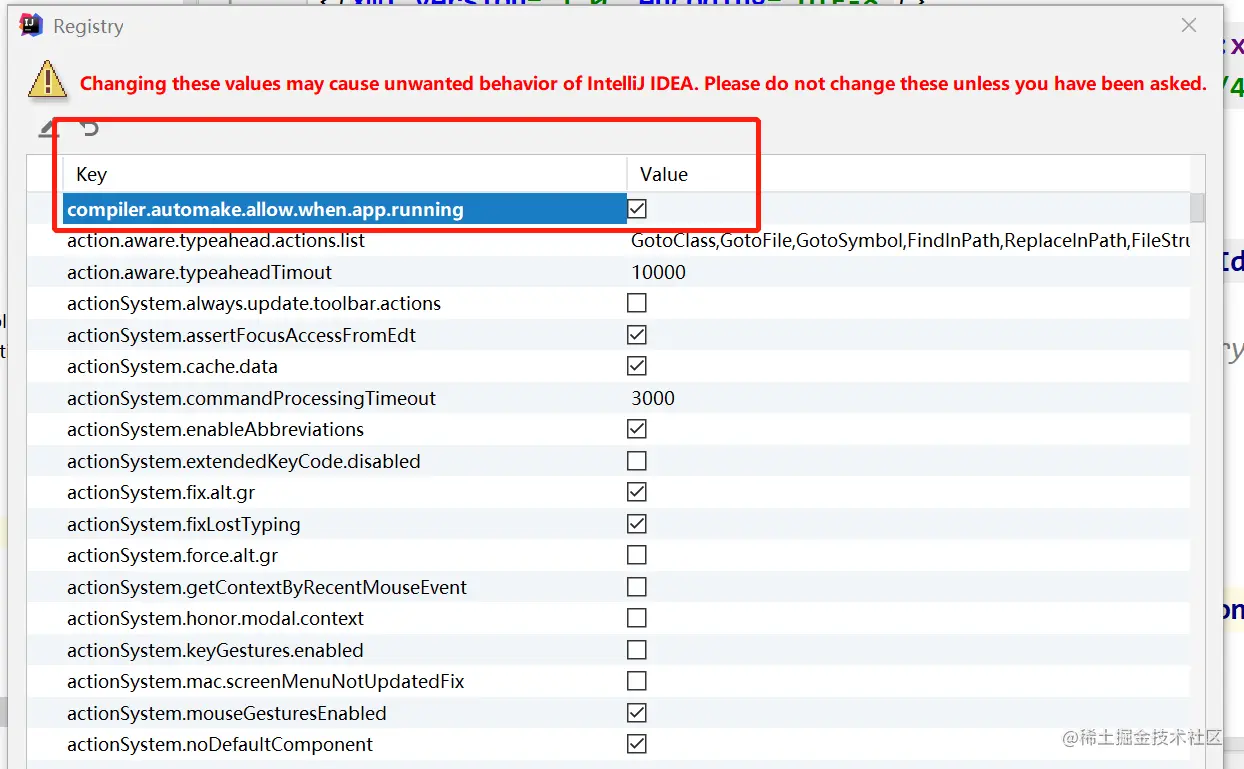Select actionSystem.extendedKeyCode.disabled key text
This screenshot has width=1244, height=769.
[243, 461]
